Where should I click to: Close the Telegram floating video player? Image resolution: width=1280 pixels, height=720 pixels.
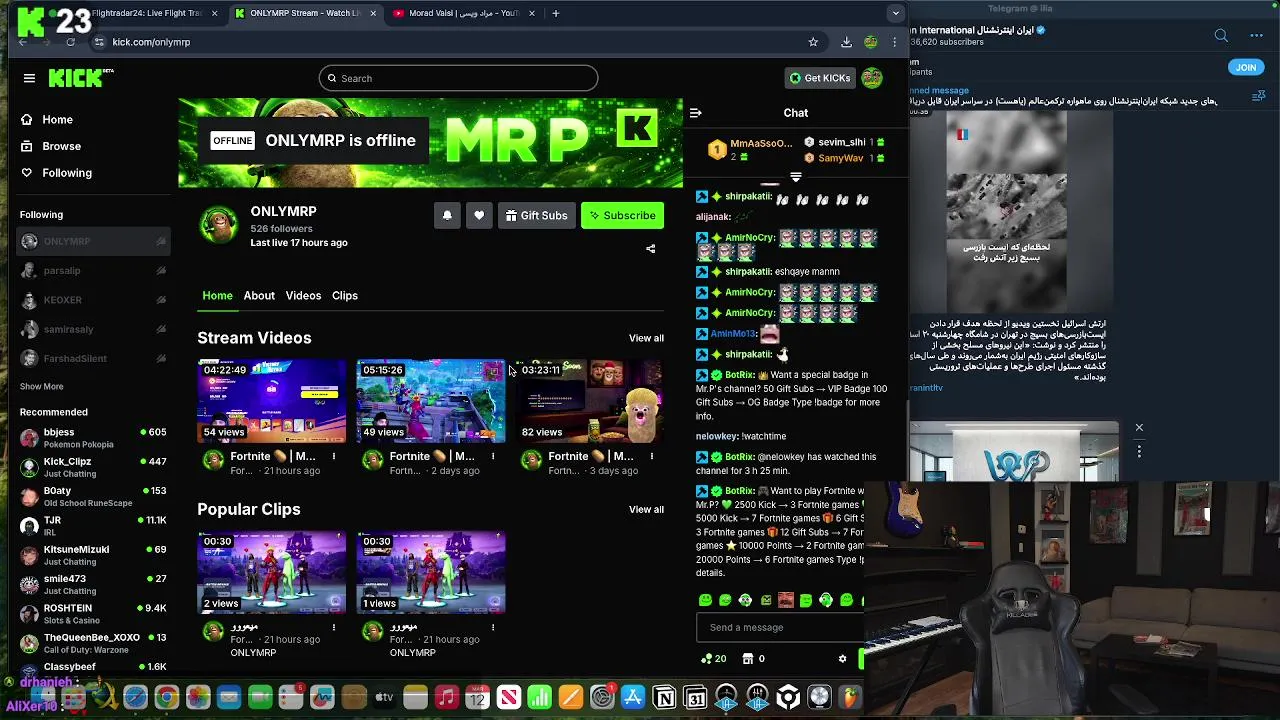(1138, 428)
